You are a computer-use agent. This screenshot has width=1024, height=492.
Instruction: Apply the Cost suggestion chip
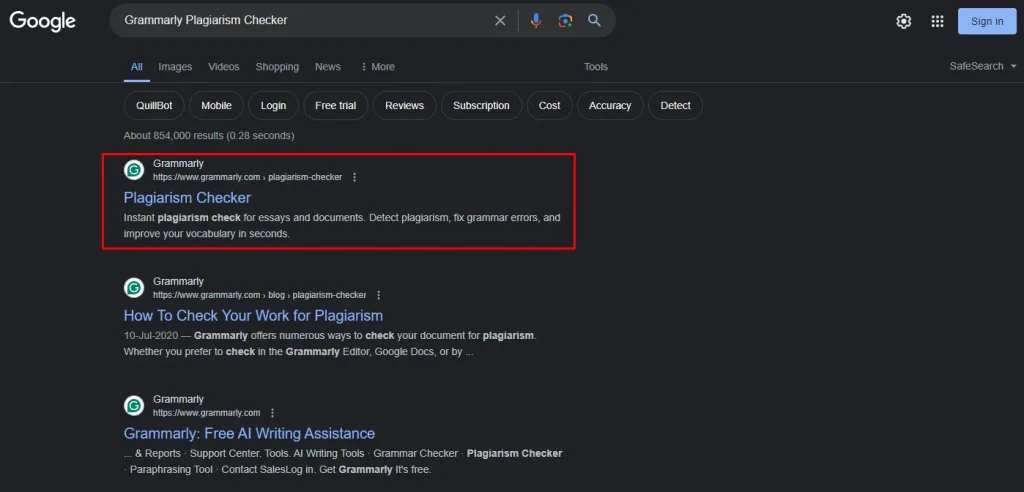549,105
